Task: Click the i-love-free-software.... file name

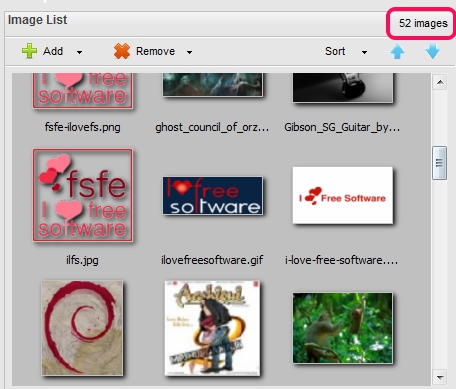Action: 342,260
